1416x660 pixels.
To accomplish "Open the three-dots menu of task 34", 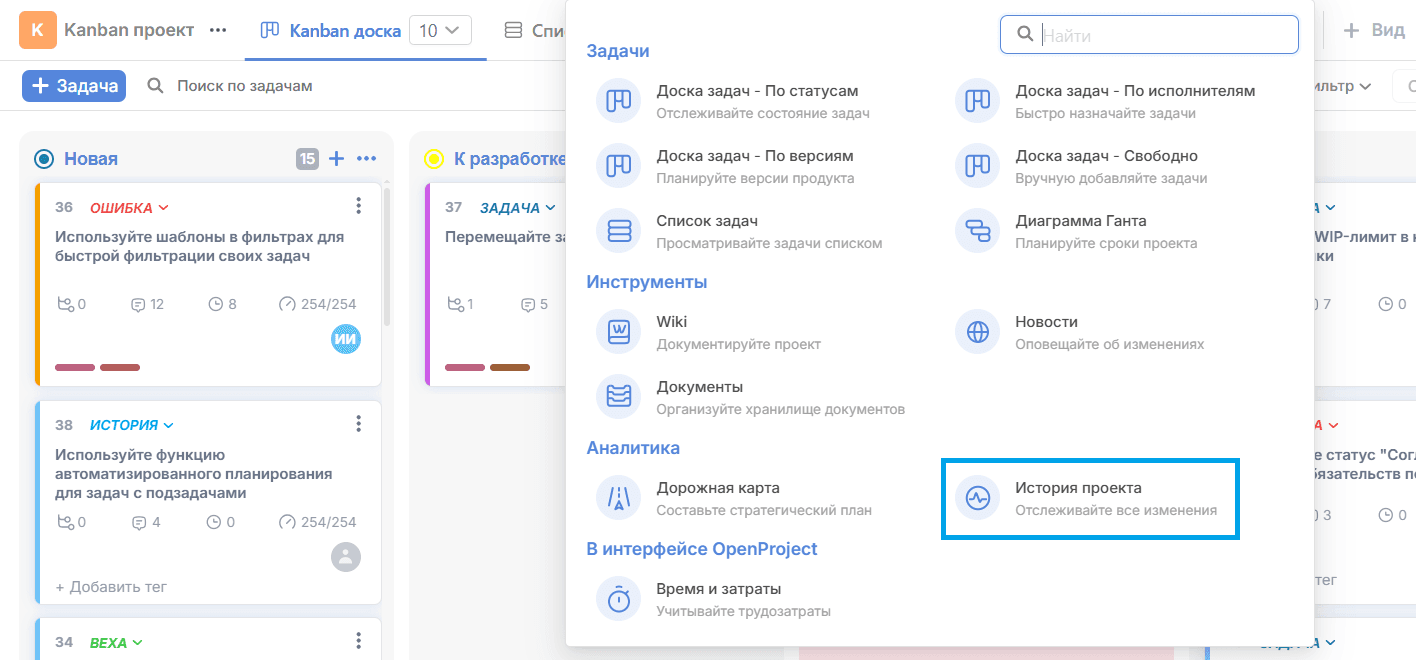I will [x=359, y=641].
